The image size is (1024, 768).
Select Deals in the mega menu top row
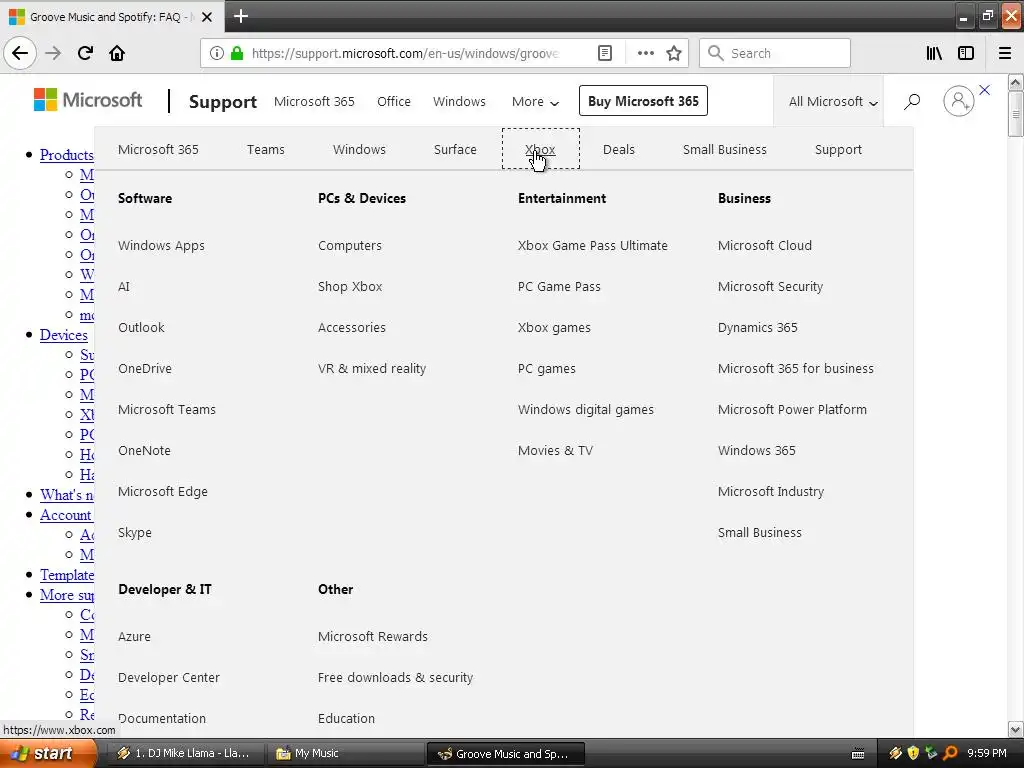coord(618,149)
